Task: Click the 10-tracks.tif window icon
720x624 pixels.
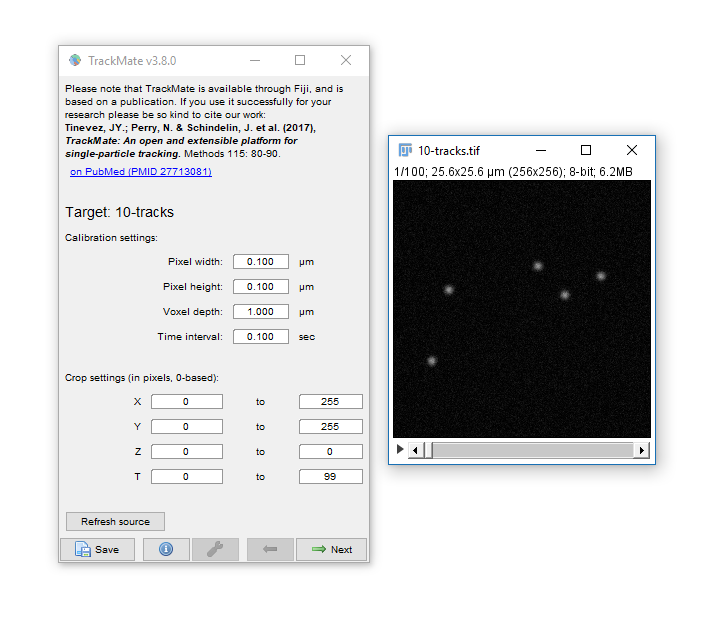Action: [405, 150]
